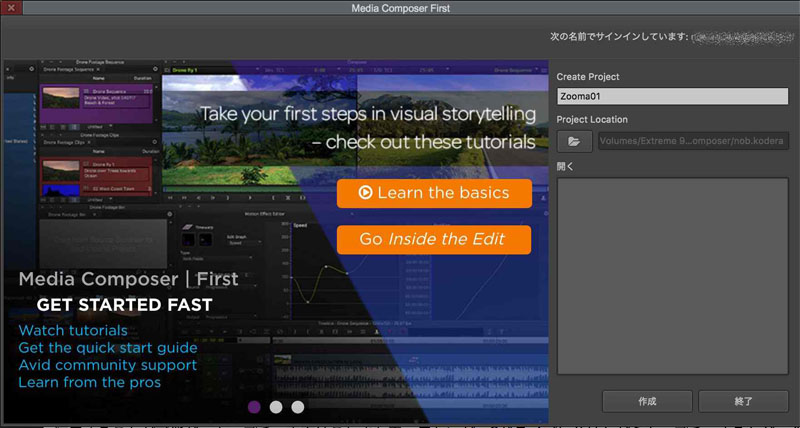
Task: Open Learn from the pros link
Action: (x=89, y=382)
